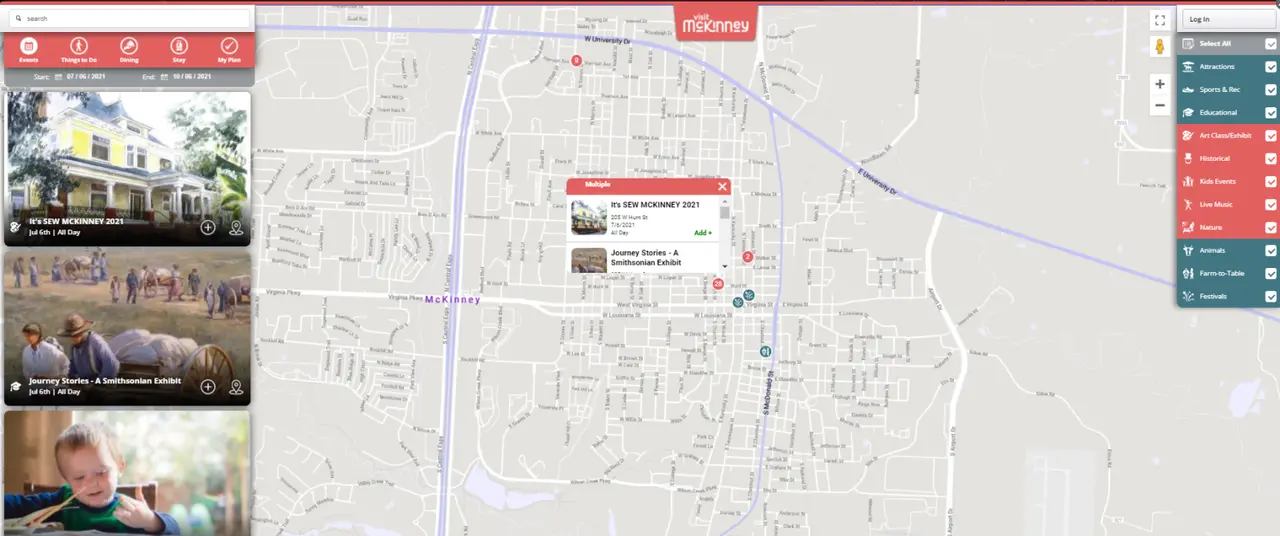
Task: Open the child eating event card
Action: click(127, 472)
